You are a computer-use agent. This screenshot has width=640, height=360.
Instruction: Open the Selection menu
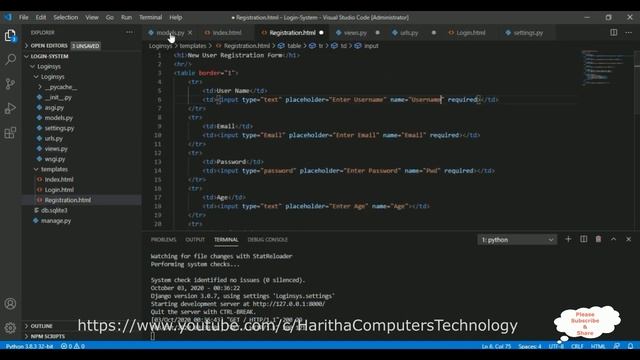click(66, 17)
